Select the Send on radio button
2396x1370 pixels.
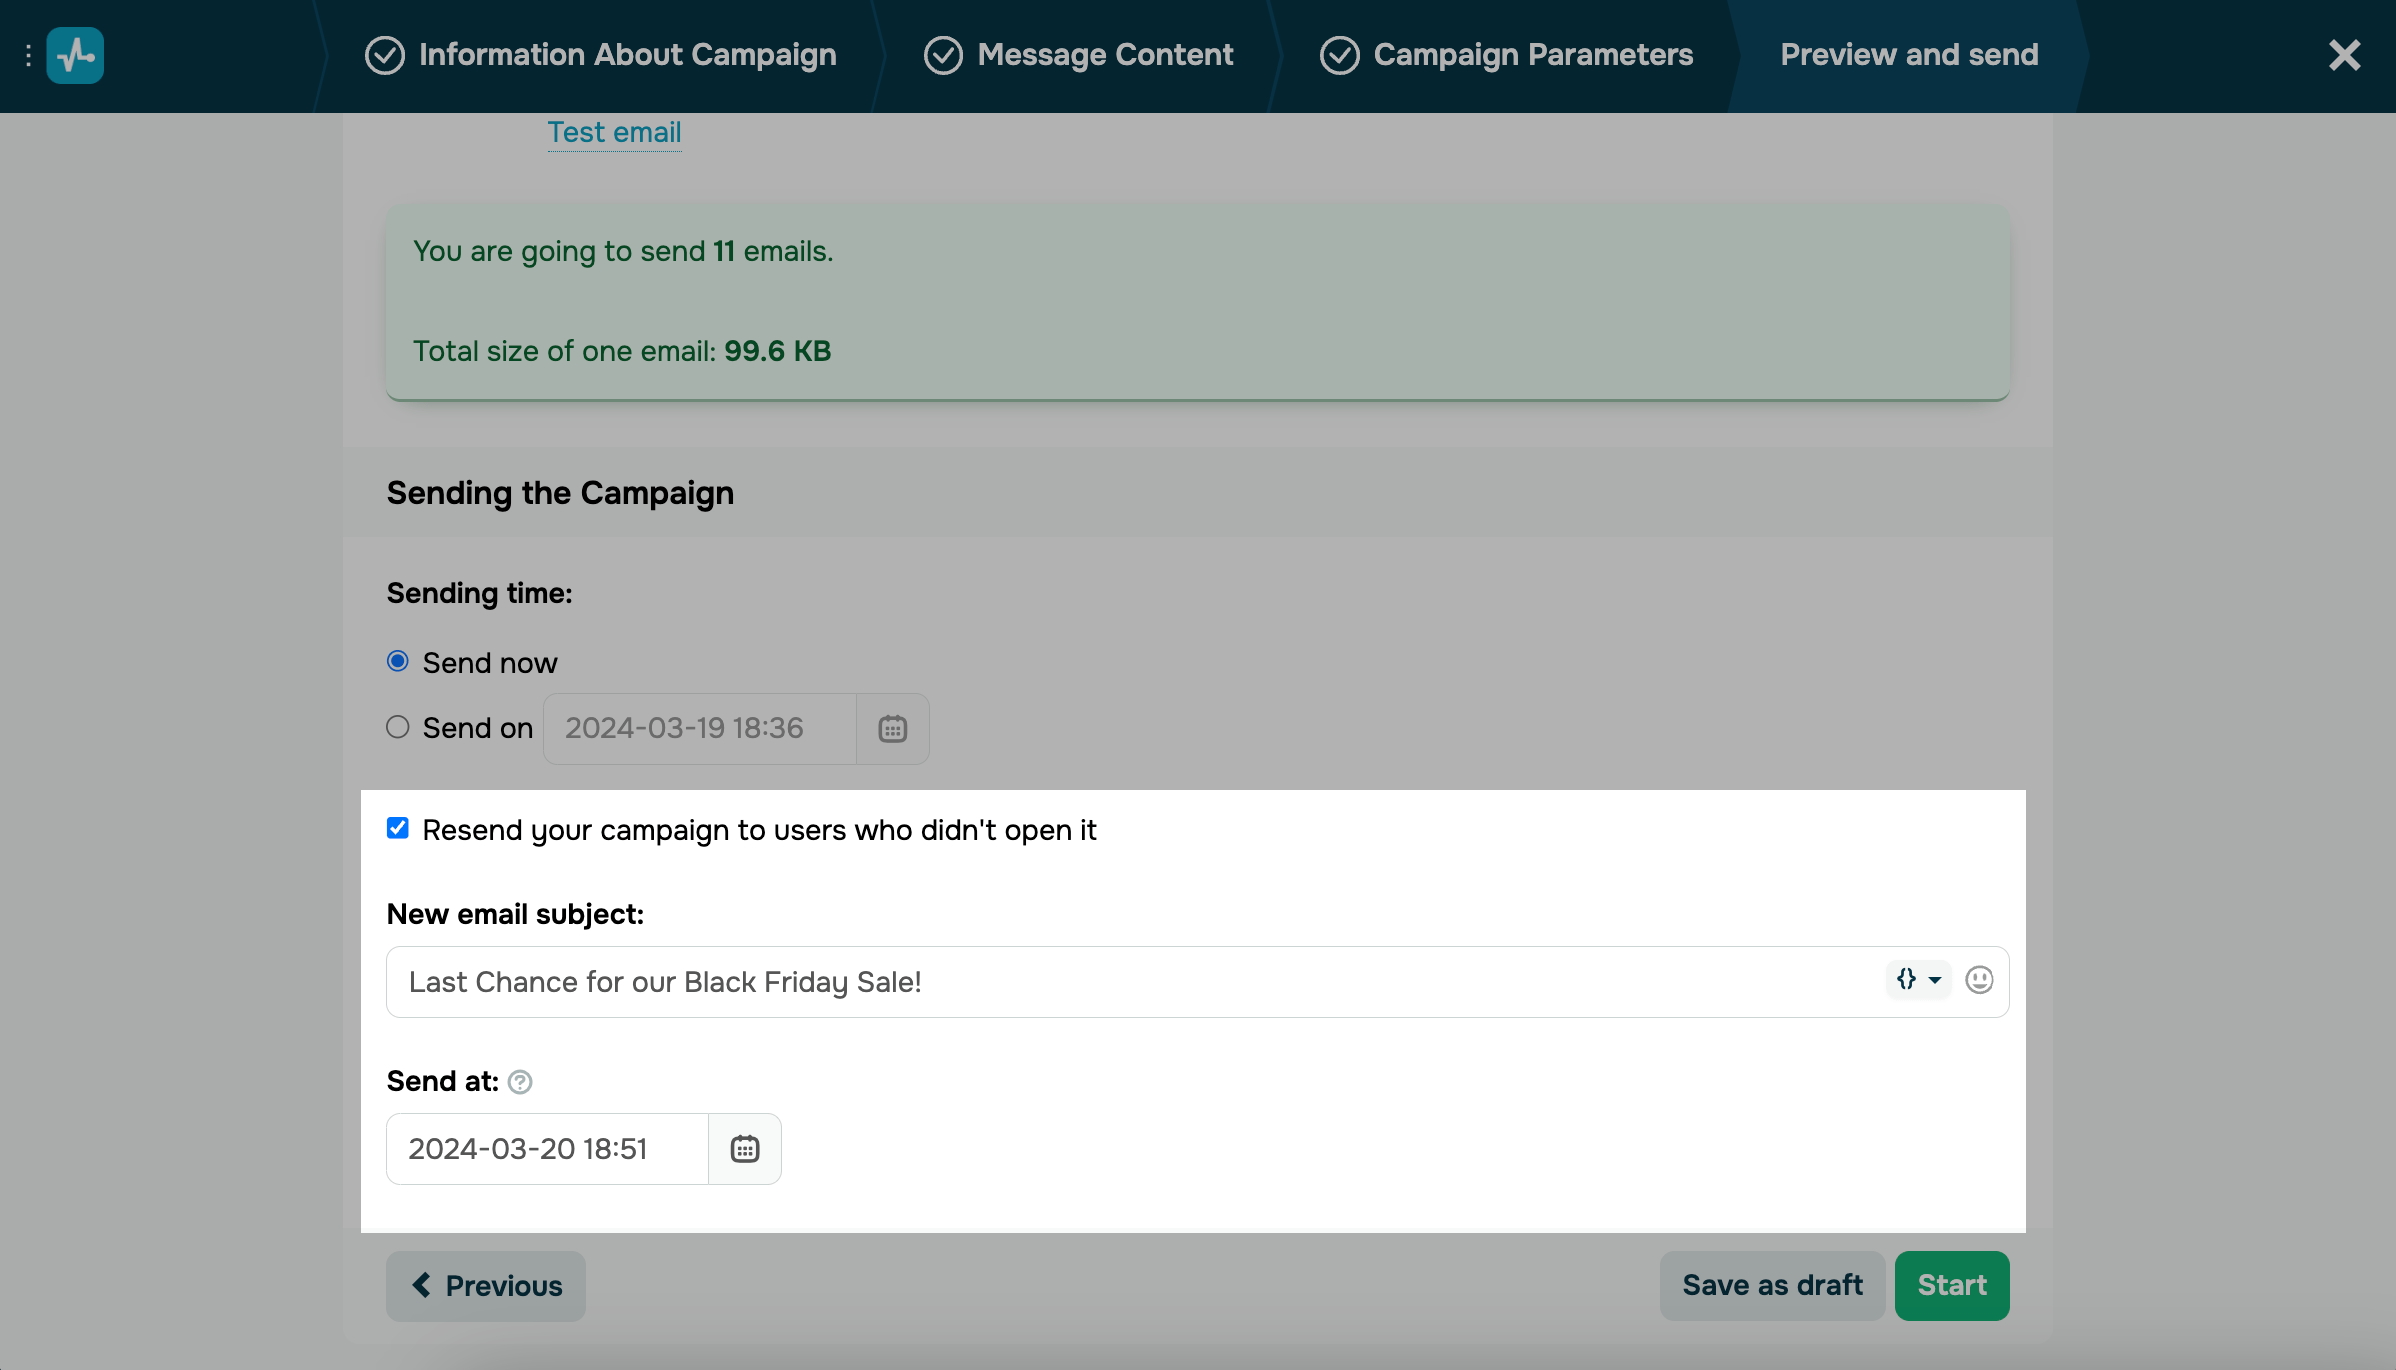coord(397,727)
